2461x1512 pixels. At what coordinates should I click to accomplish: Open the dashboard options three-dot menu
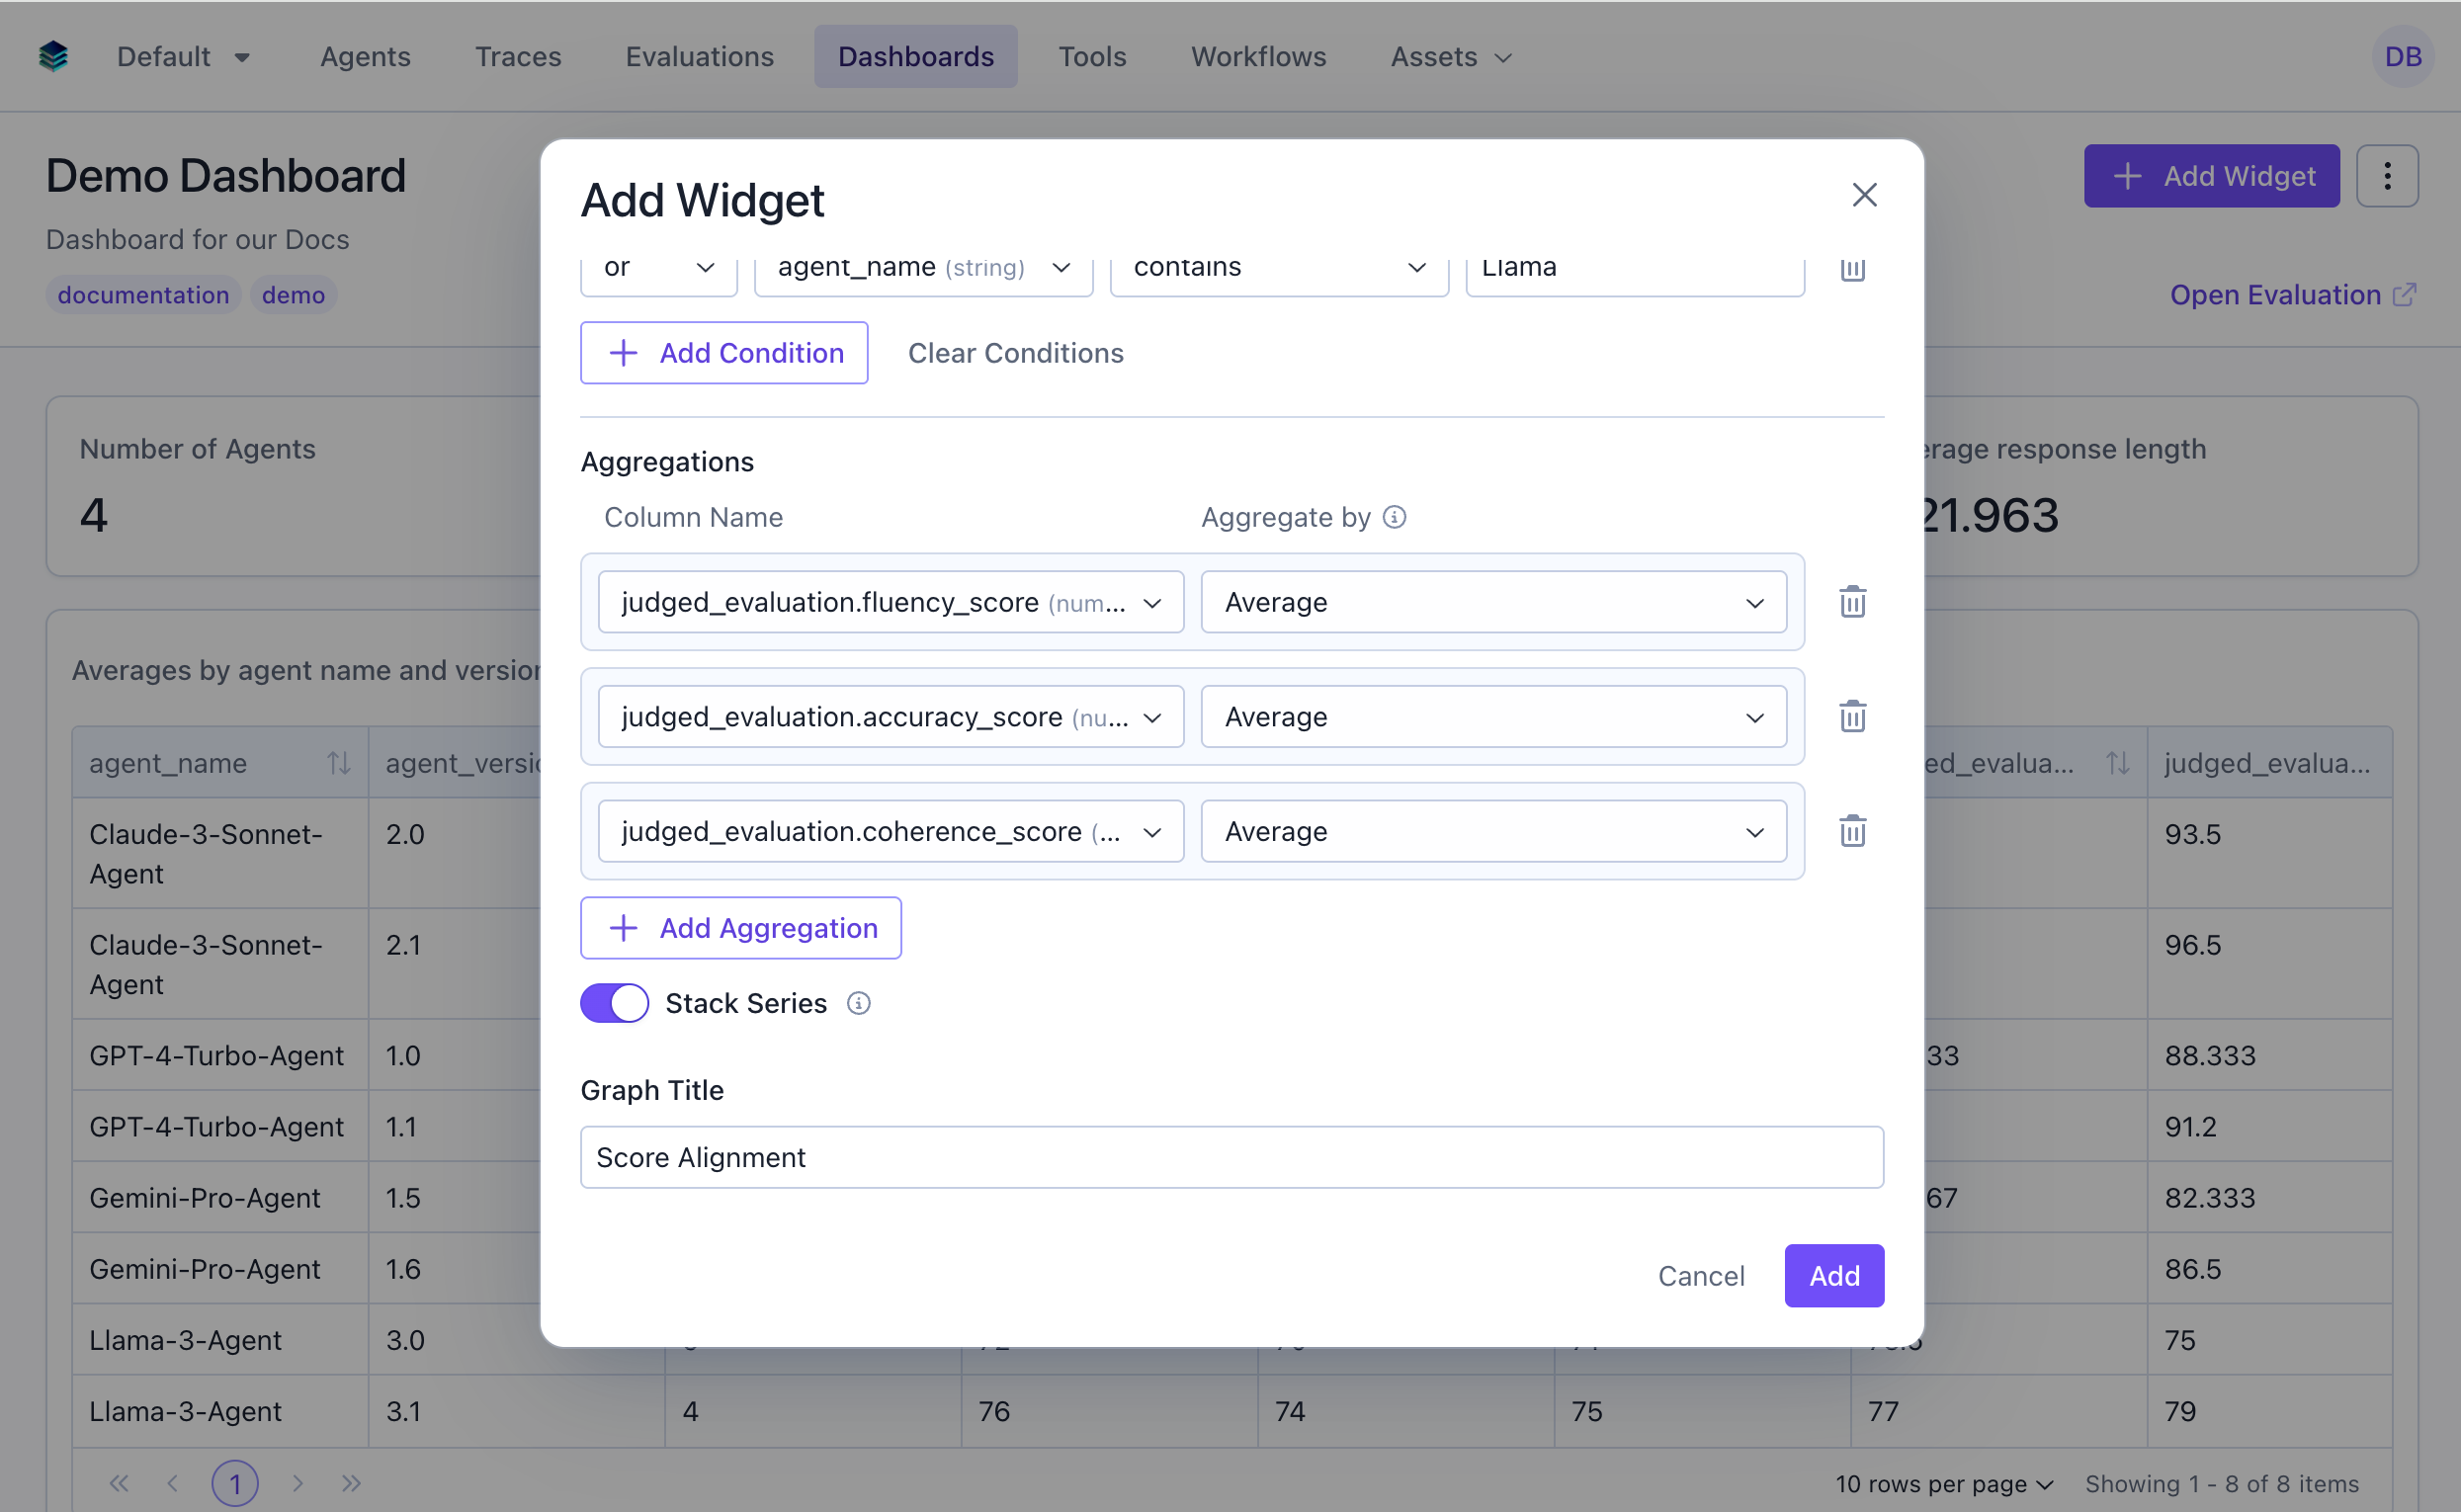2389,176
